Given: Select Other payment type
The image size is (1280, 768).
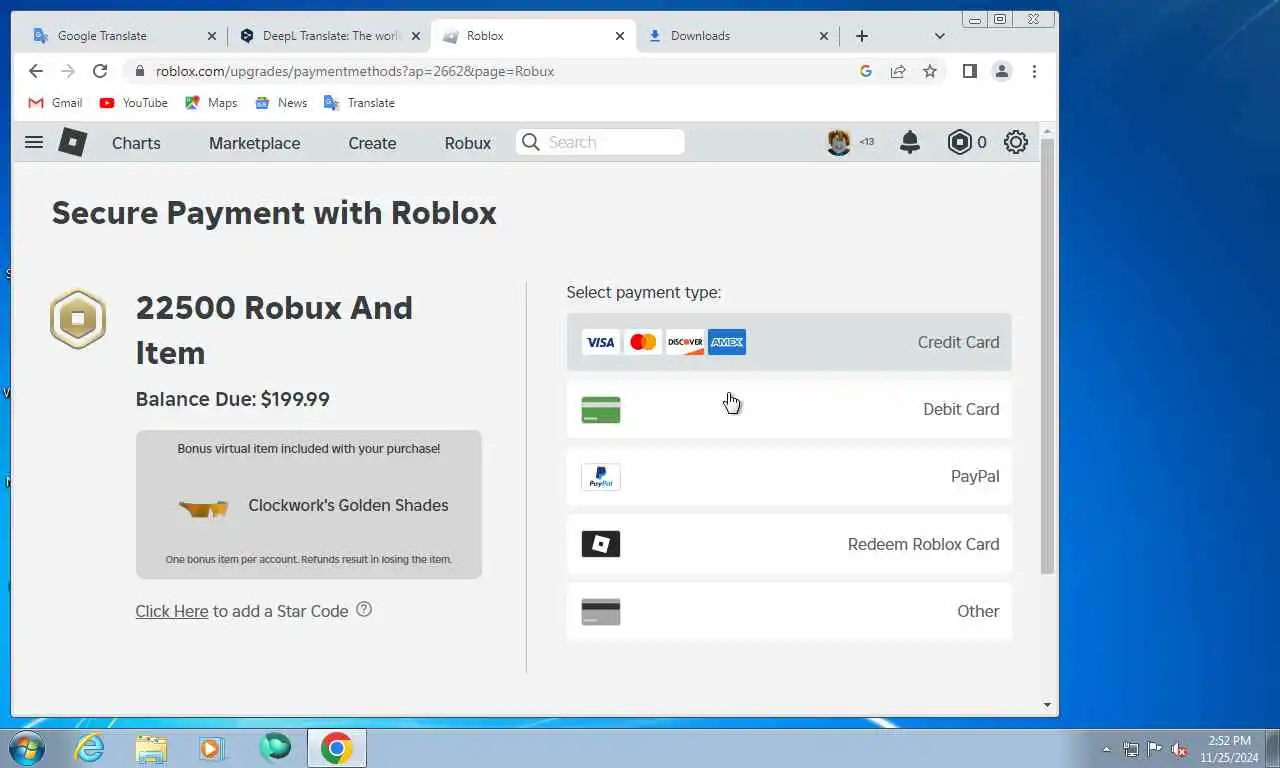Looking at the screenshot, I should (789, 611).
